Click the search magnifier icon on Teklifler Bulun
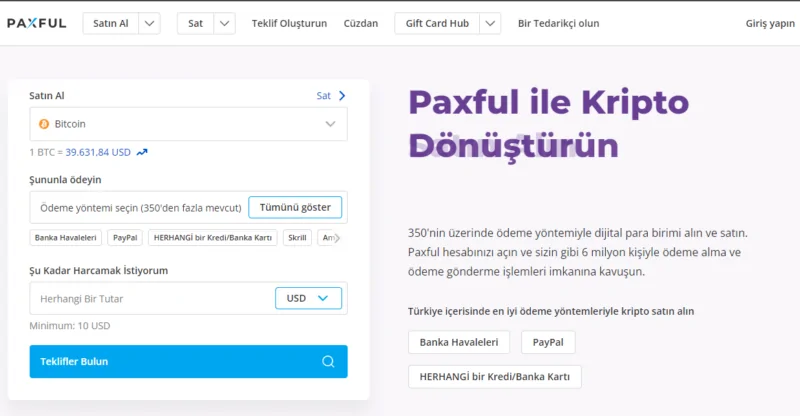 tap(328, 361)
